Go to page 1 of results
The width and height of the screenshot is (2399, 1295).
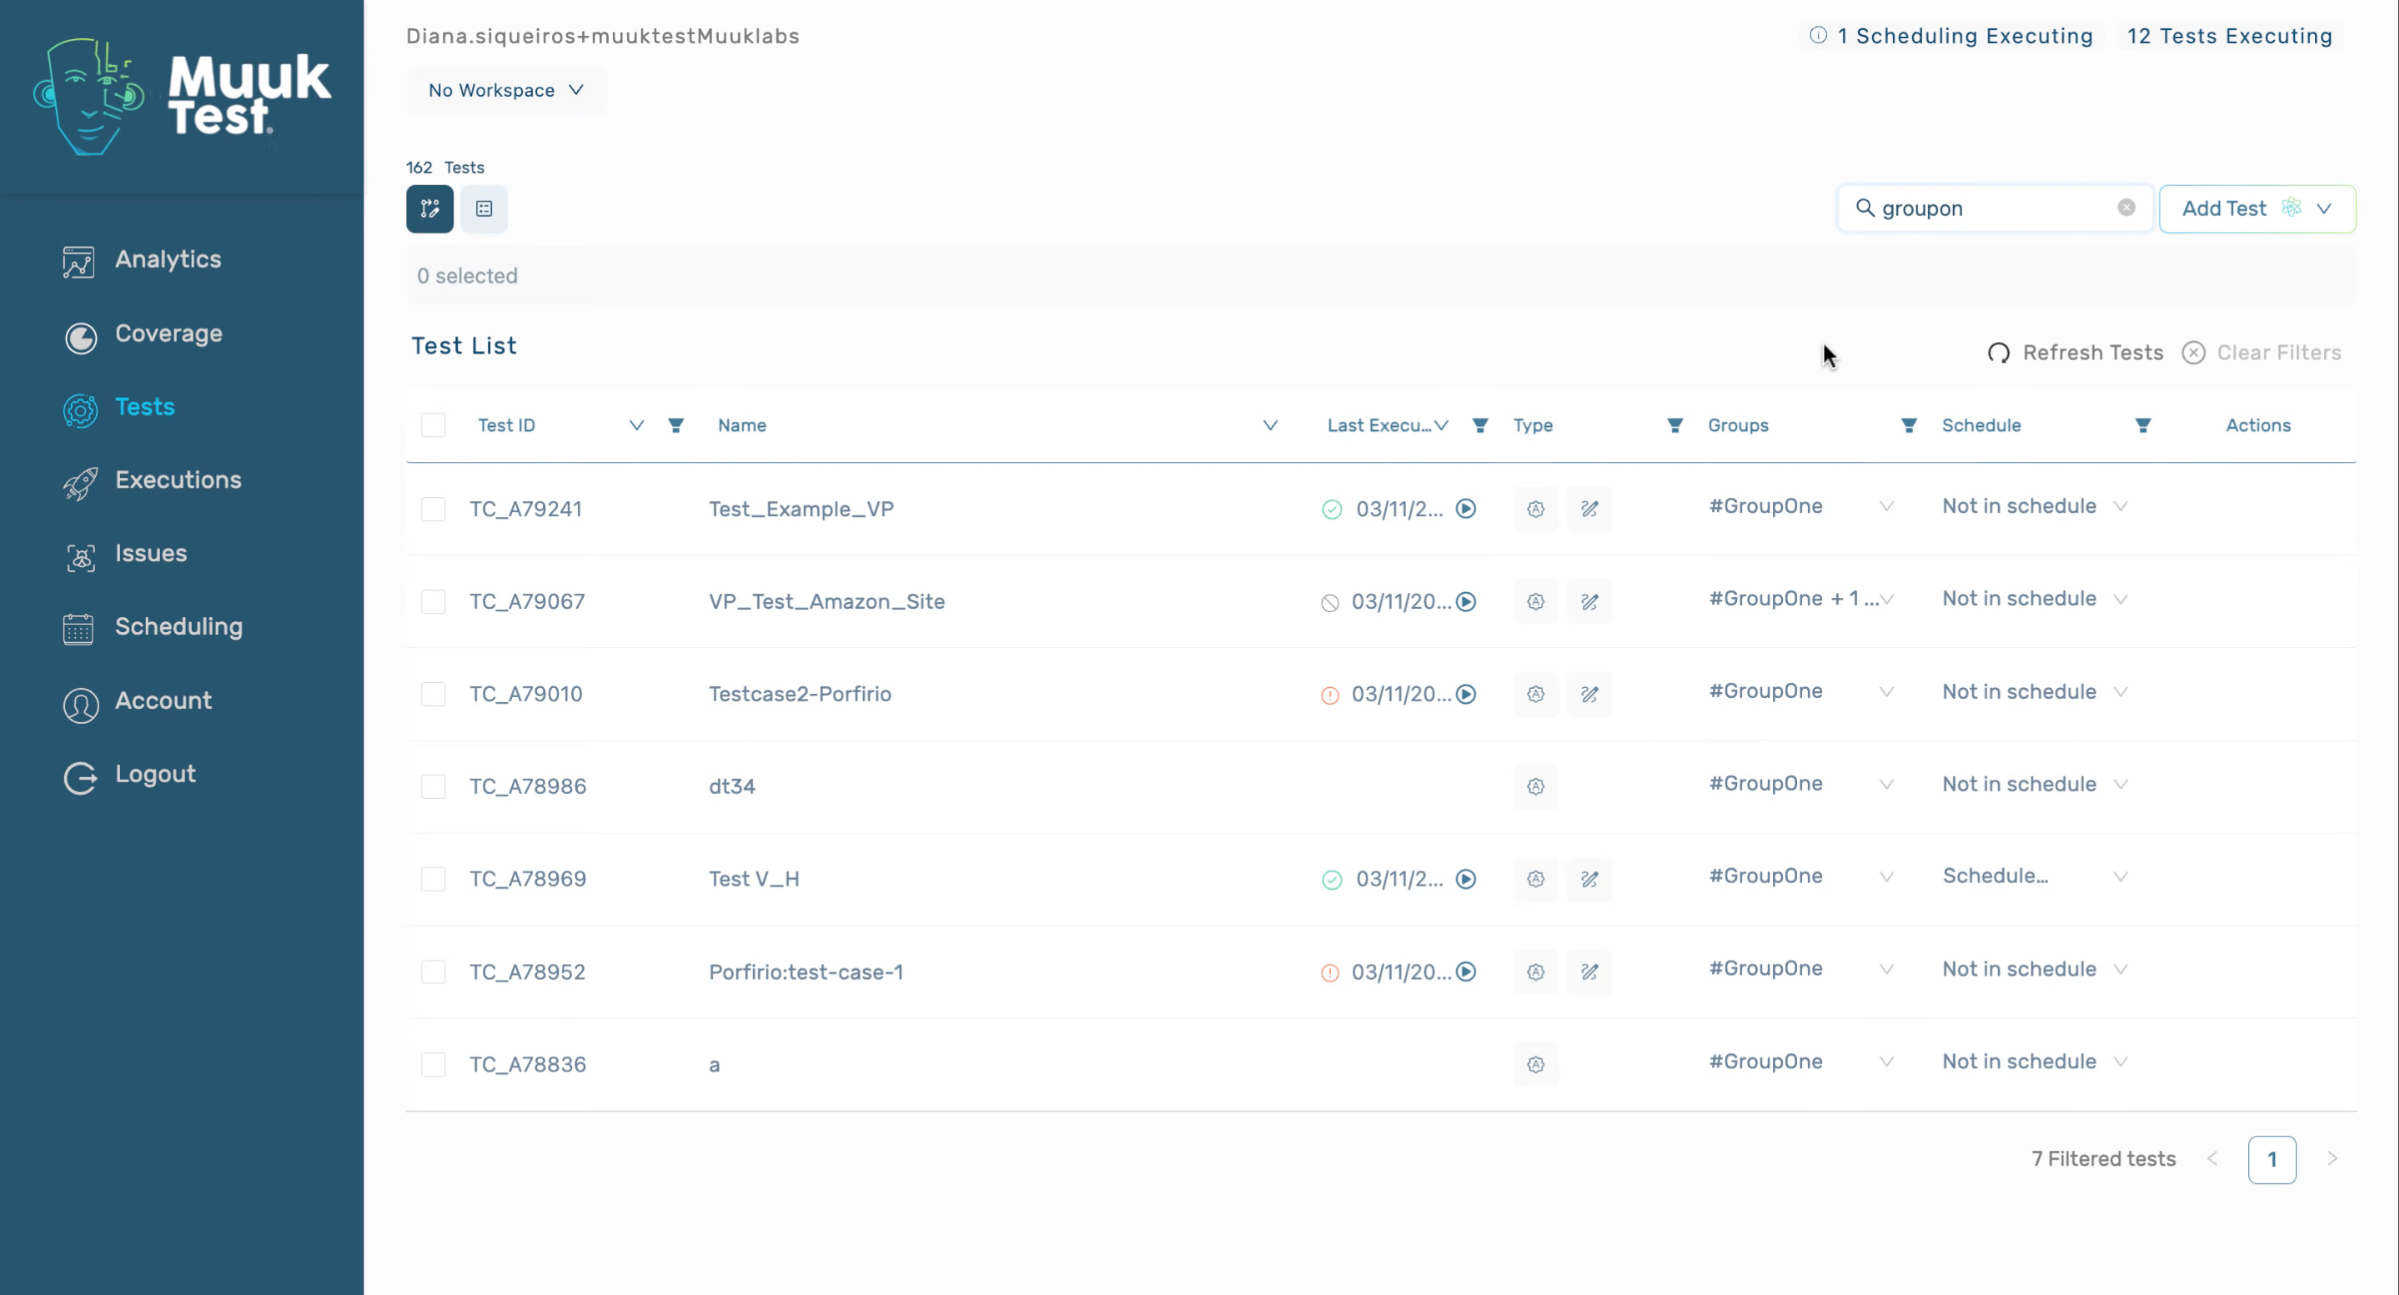point(2272,1160)
